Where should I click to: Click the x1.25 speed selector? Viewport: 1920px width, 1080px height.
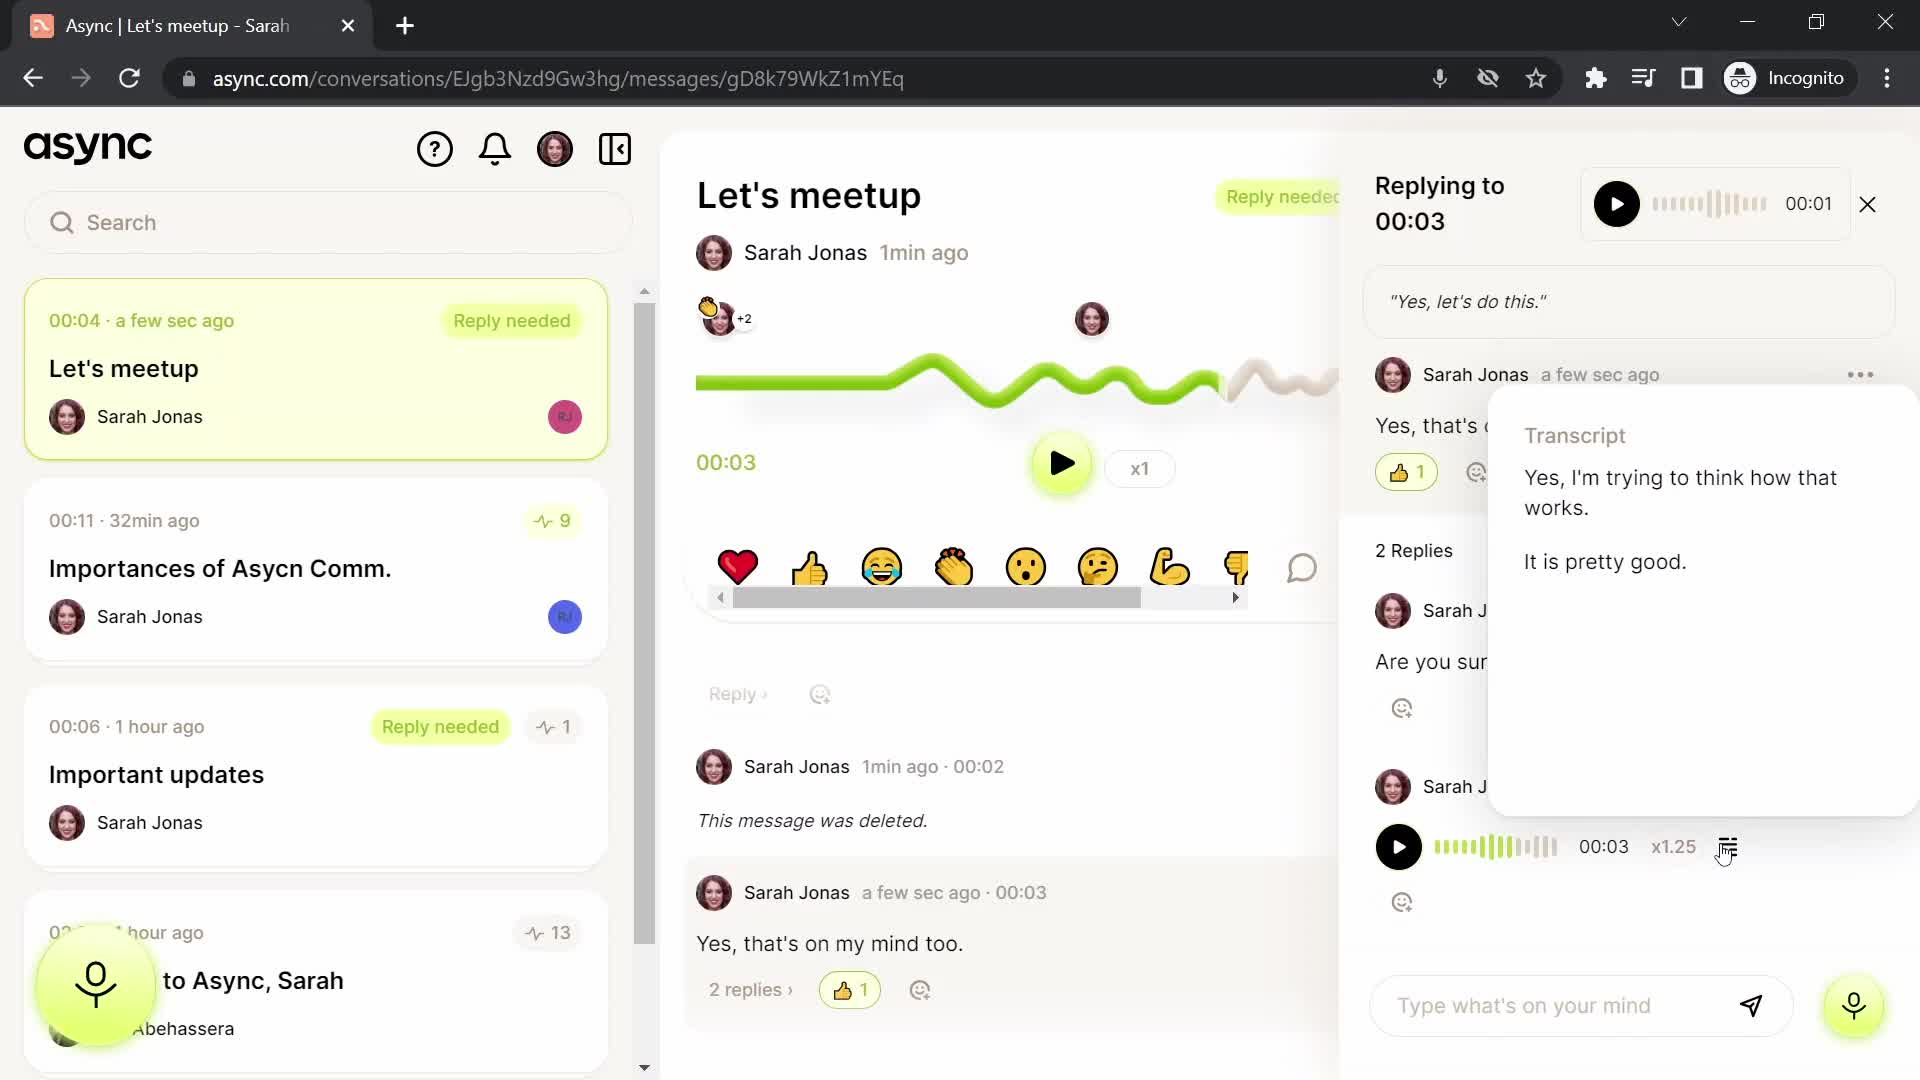click(1671, 845)
